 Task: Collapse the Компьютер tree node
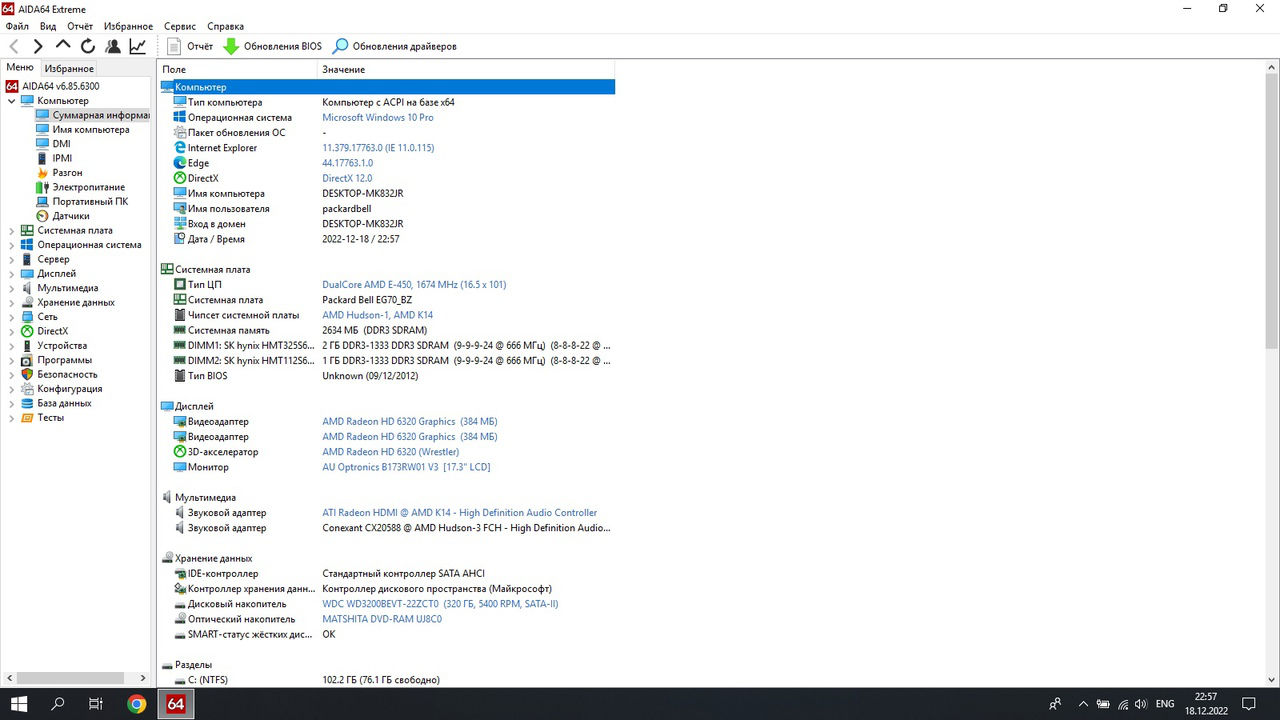12,101
